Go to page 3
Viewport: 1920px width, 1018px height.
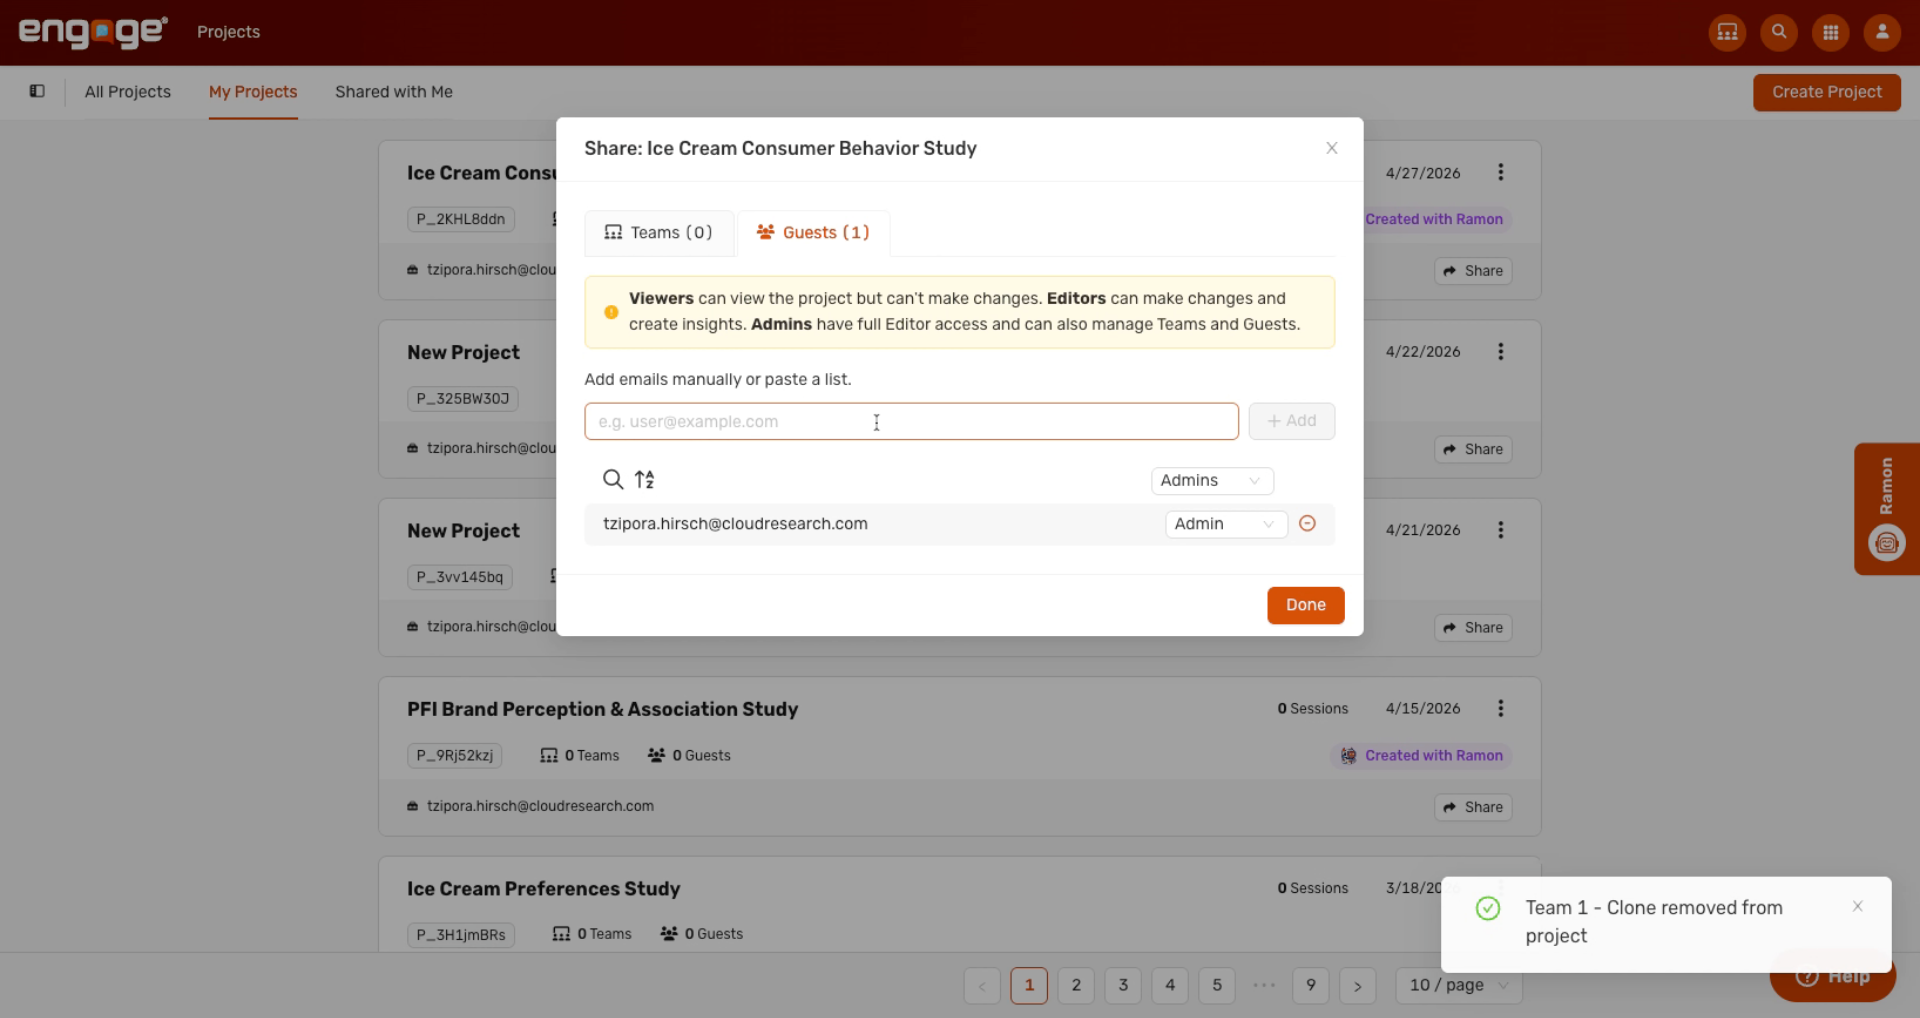pyautogui.click(x=1123, y=985)
